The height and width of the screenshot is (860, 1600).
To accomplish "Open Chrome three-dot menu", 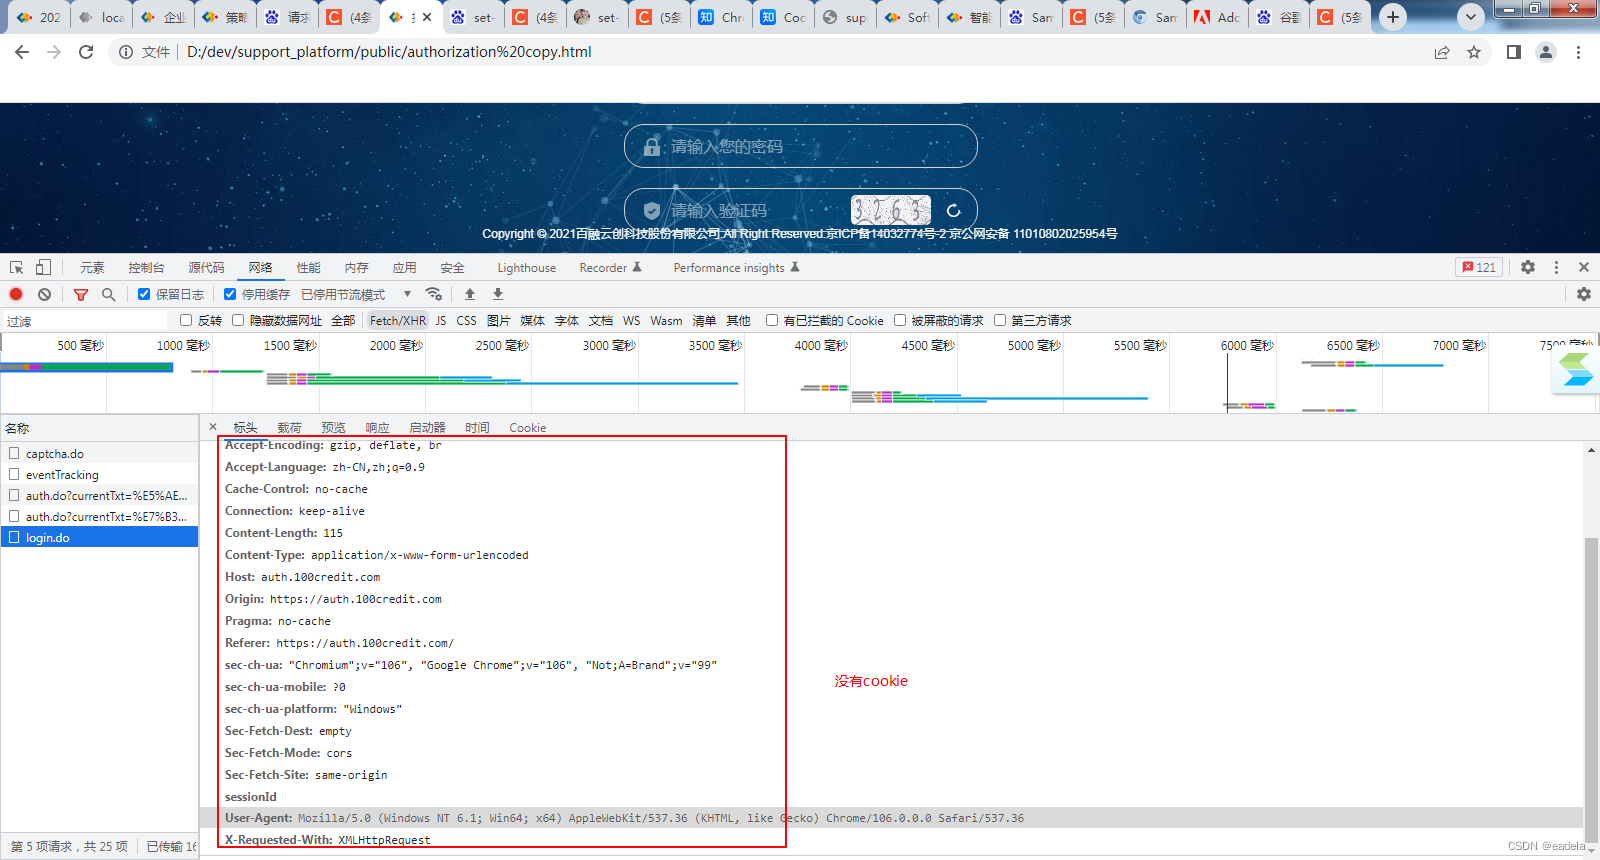I will [x=1578, y=52].
